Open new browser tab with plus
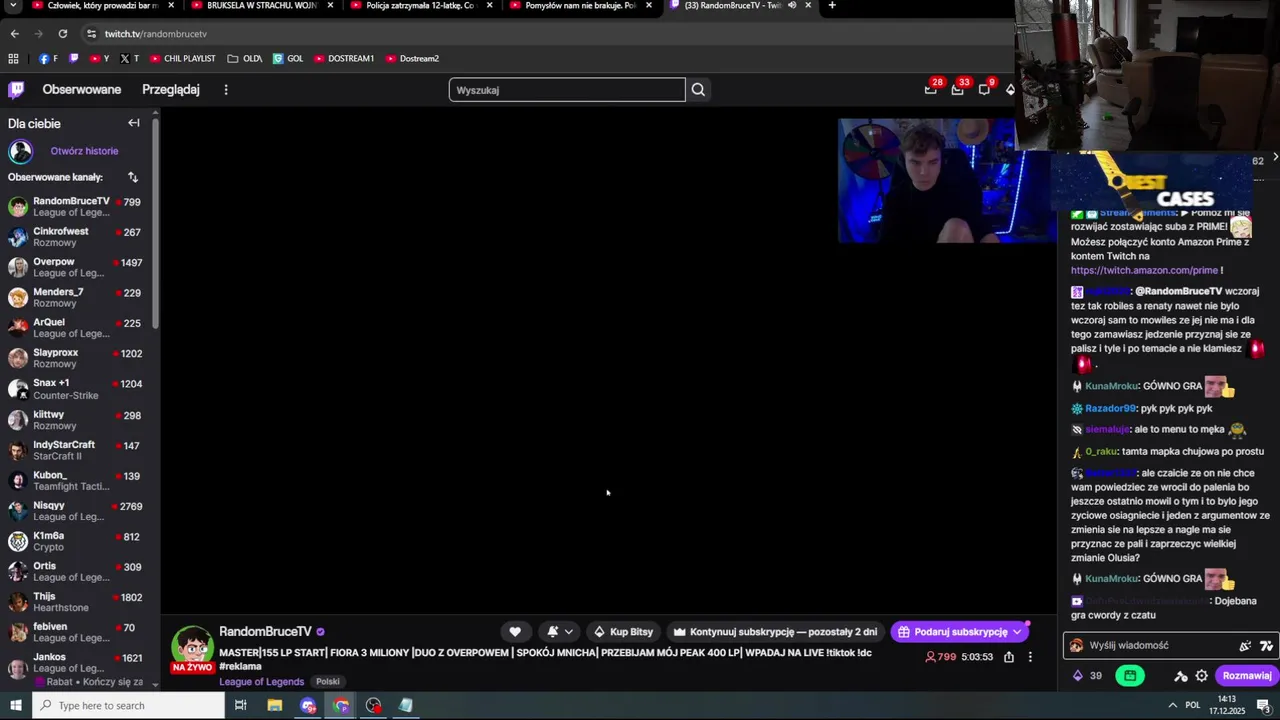Viewport: 1280px width, 720px height. (832, 6)
